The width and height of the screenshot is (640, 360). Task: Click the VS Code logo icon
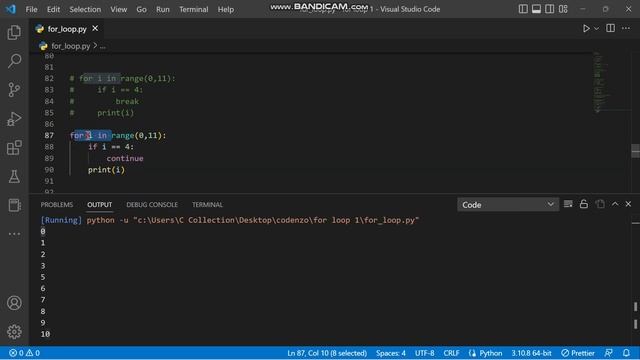(x=11, y=9)
